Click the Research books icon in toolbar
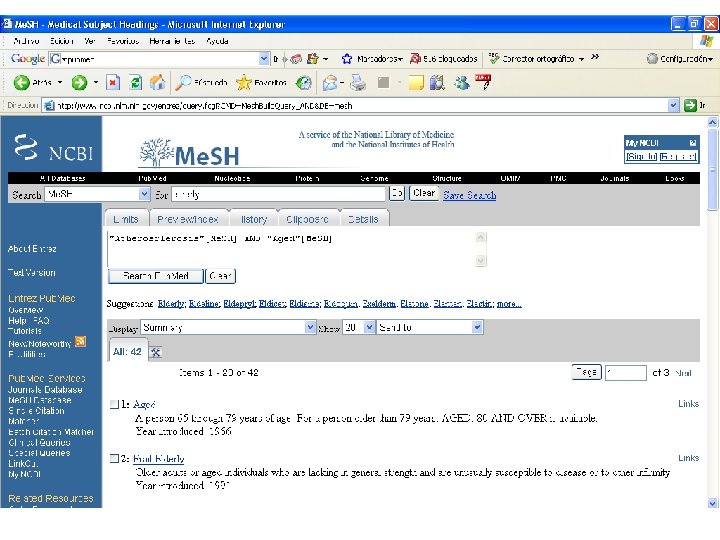 [438, 83]
